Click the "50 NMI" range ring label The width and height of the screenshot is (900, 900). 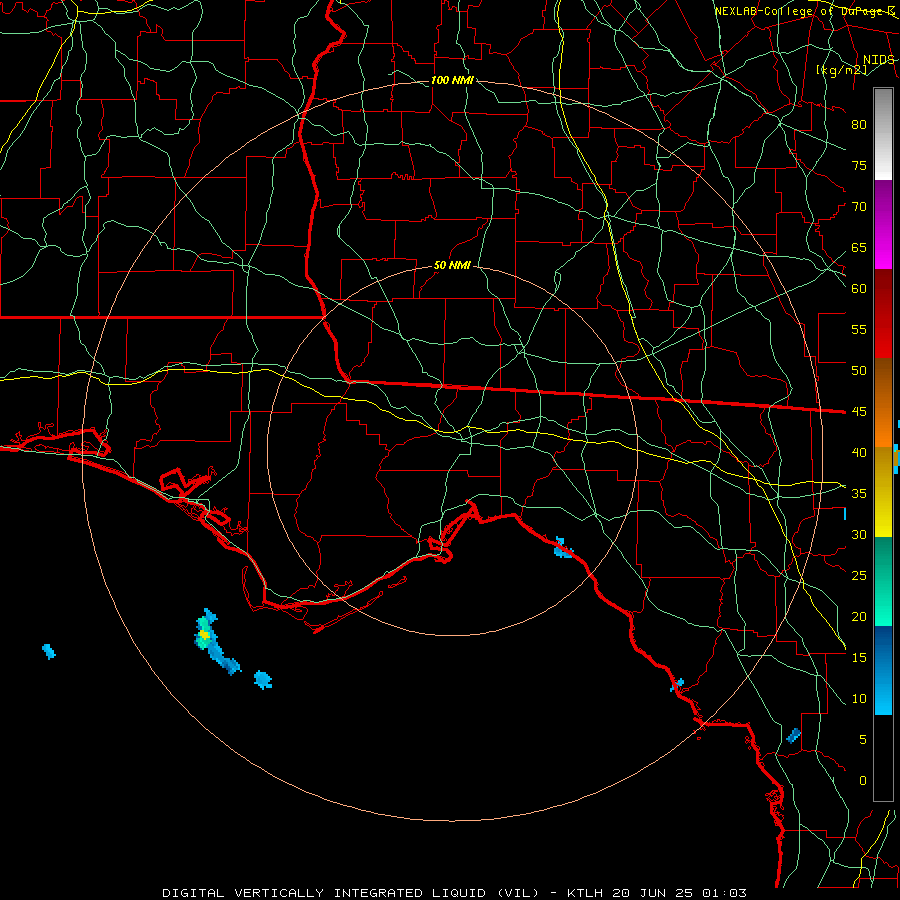(x=452, y=265)
